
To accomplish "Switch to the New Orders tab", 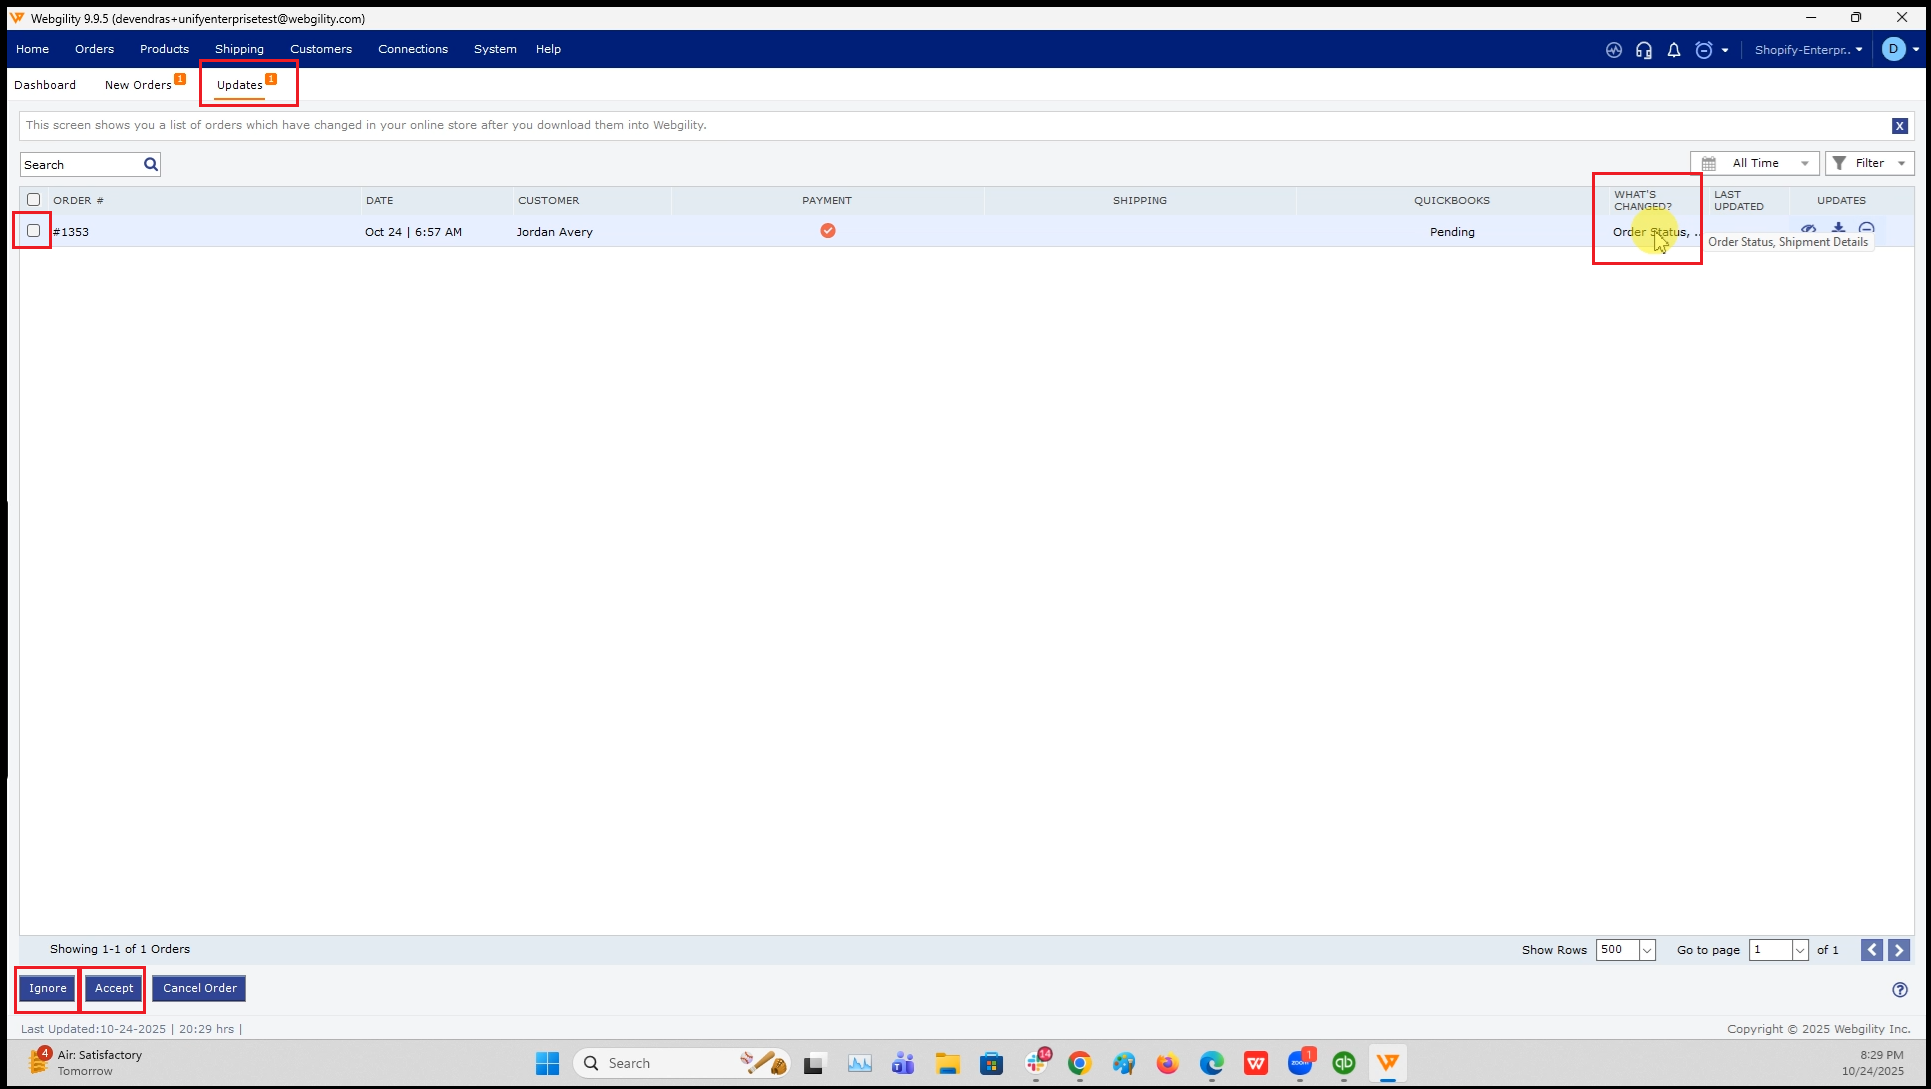I will (138, 85).
